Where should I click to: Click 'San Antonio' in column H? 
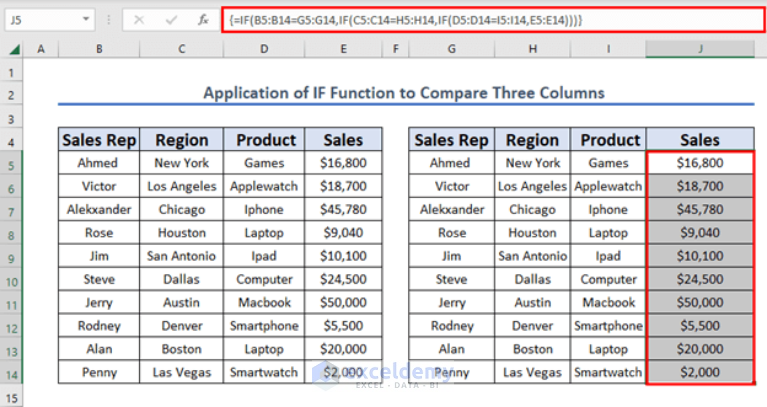[x=532, y=256]
